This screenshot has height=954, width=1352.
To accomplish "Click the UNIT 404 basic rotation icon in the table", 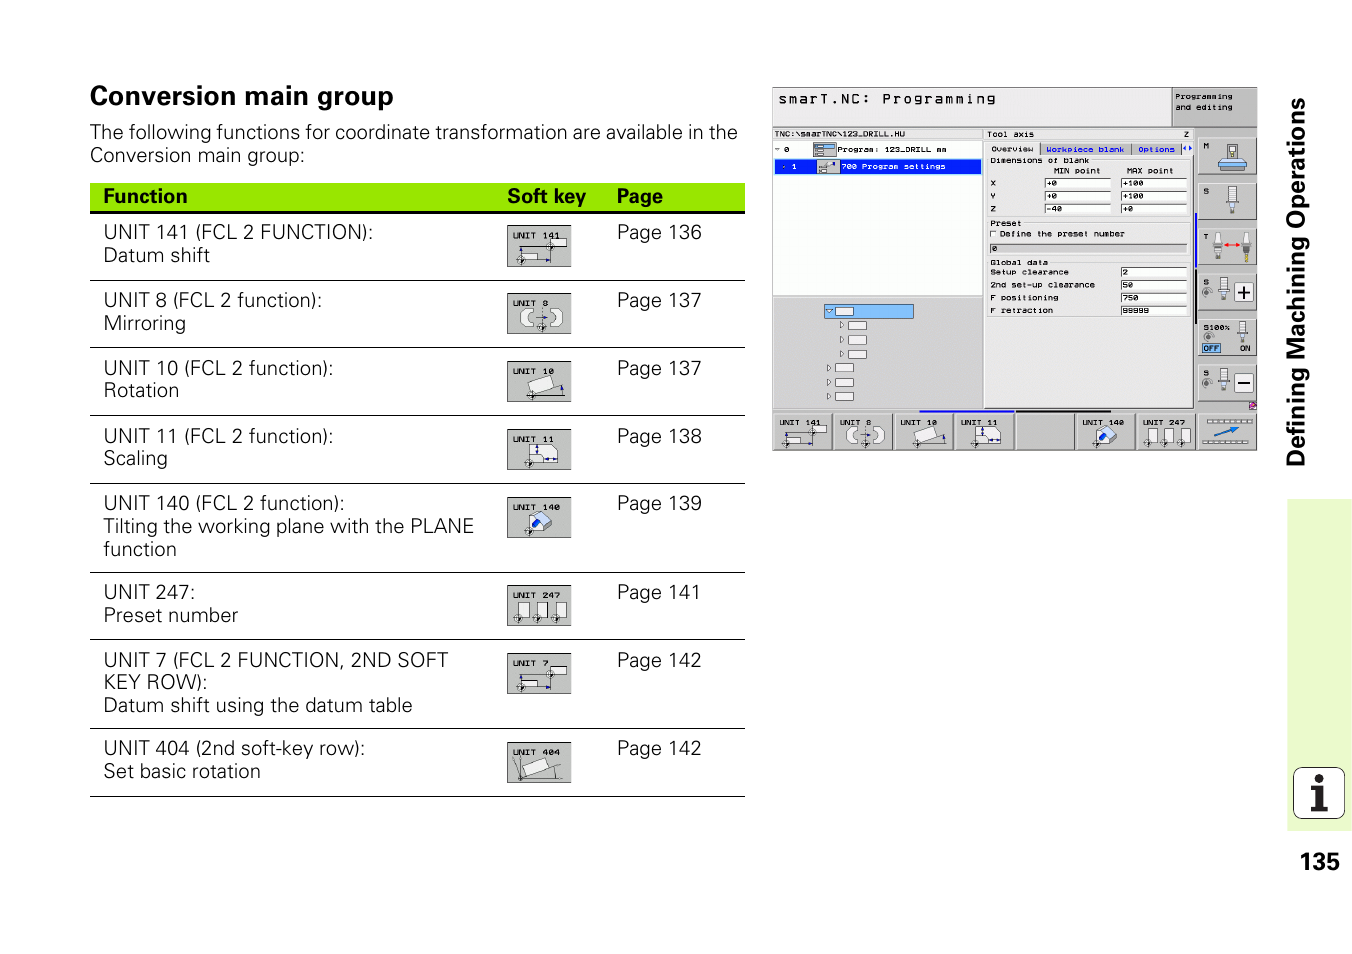I will coord(539,762).
